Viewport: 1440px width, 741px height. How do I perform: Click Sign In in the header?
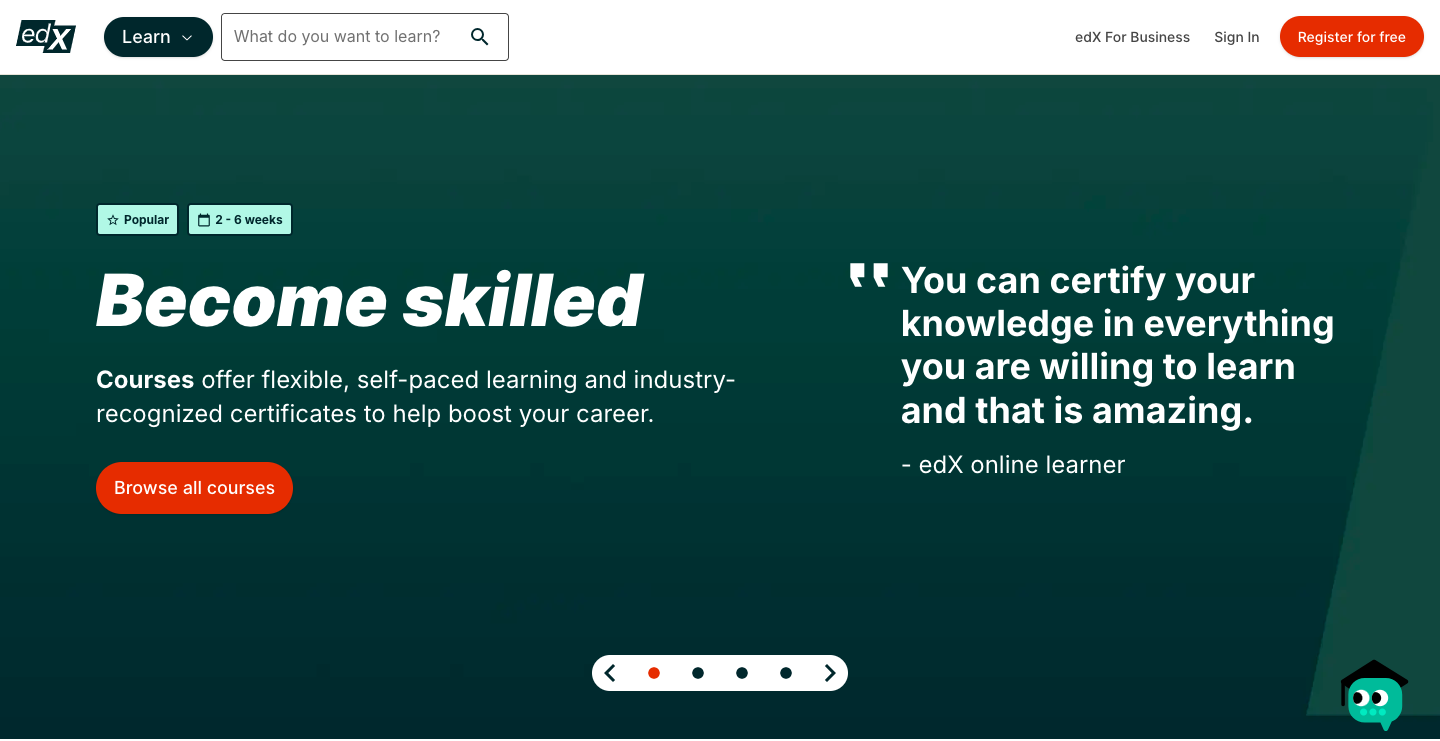coord(1237,37)
